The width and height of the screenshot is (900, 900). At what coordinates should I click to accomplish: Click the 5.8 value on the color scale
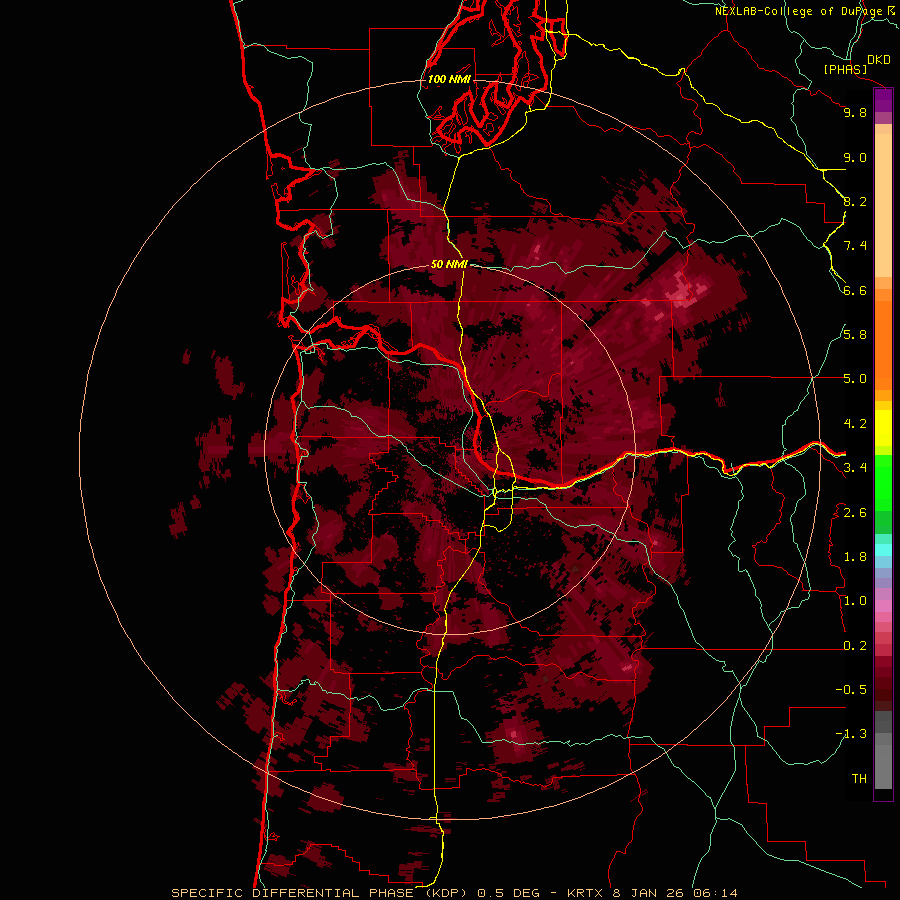(x=855, y=335)
